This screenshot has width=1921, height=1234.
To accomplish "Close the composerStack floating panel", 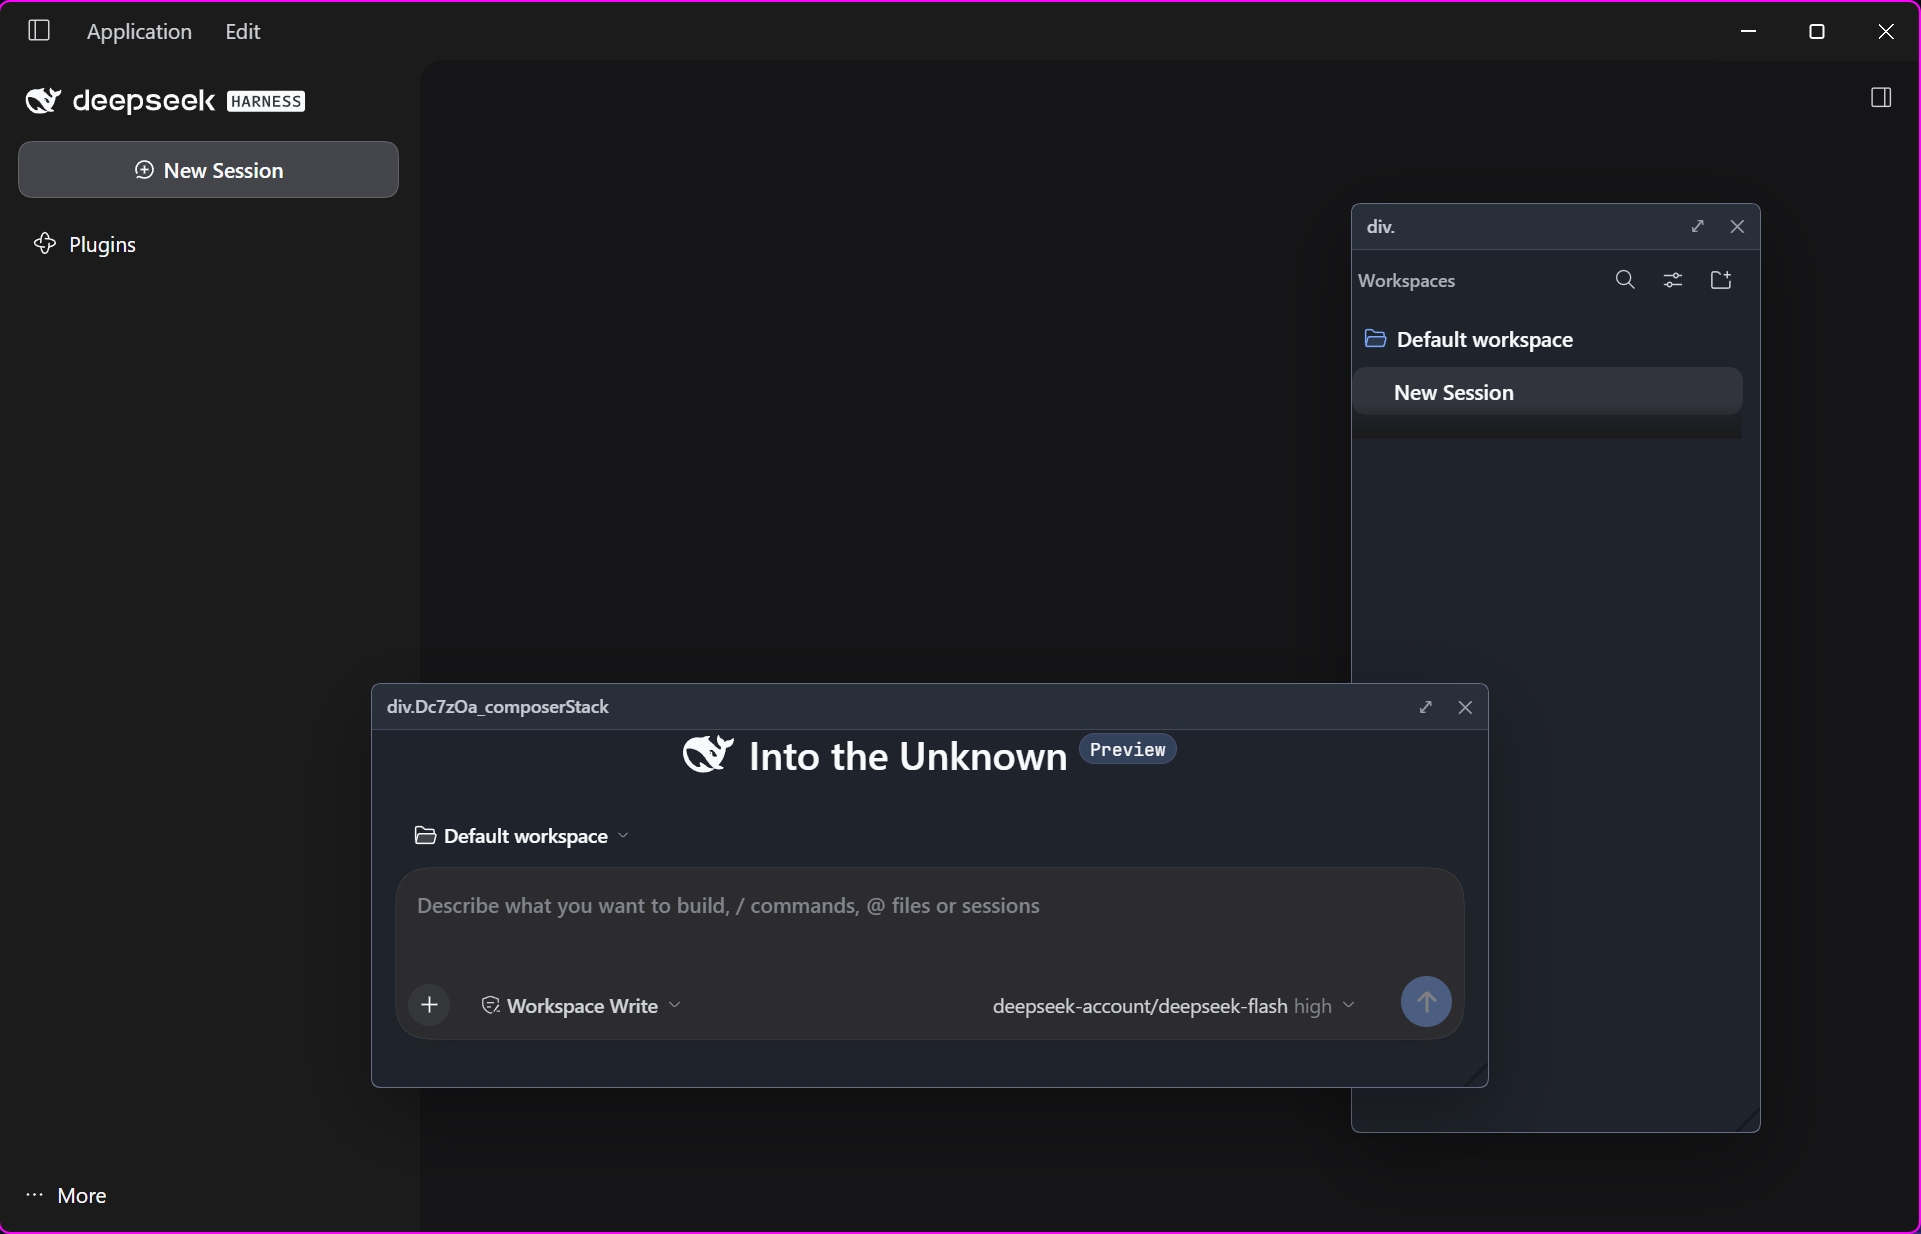I will coord(1465,707).
